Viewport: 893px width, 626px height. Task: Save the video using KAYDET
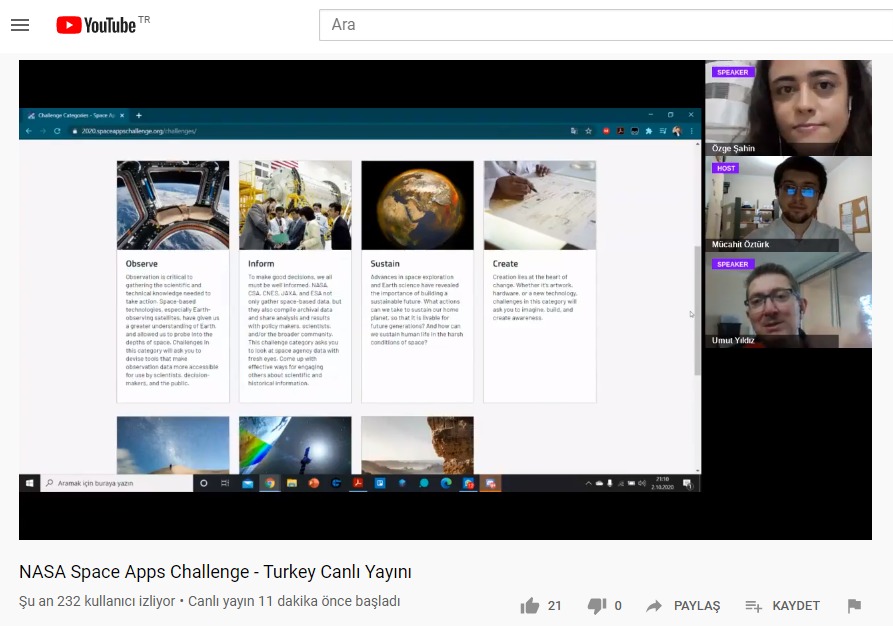pyautogui.click(x=783, y=606)
